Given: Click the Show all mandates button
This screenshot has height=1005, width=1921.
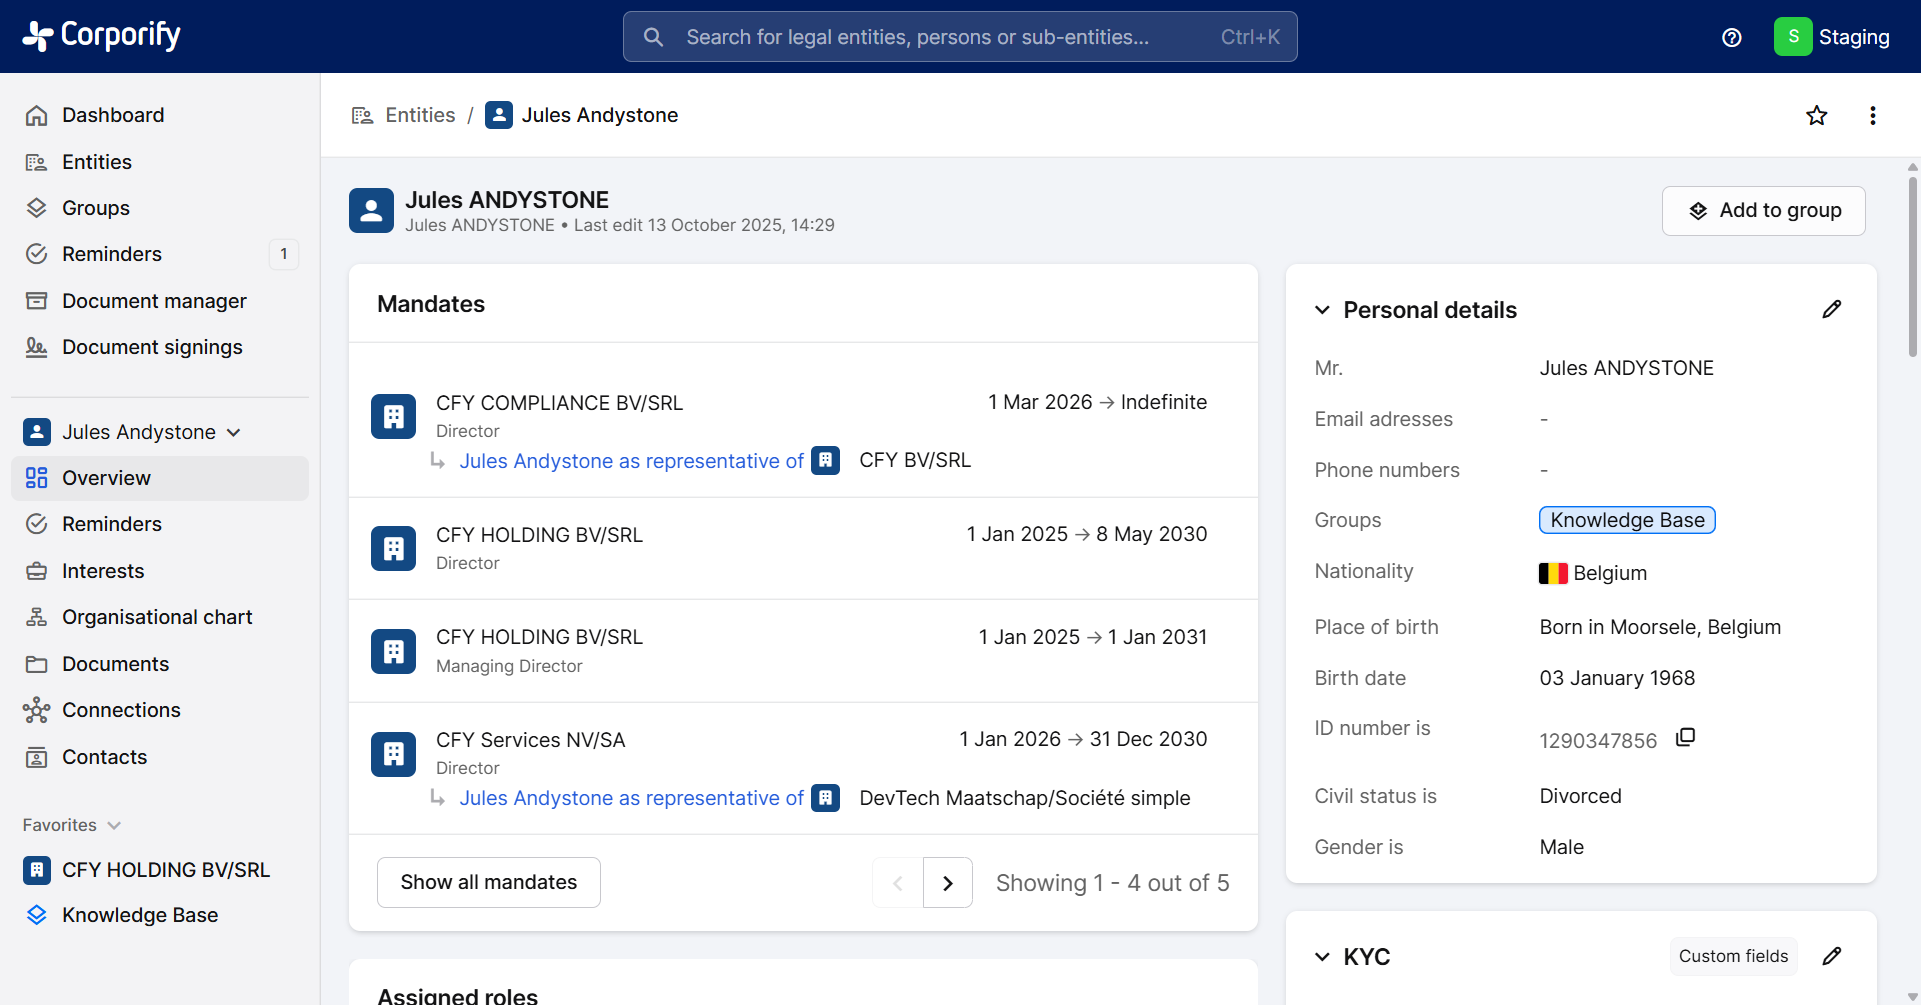Looking at the screenshot, I should point(488,882).
